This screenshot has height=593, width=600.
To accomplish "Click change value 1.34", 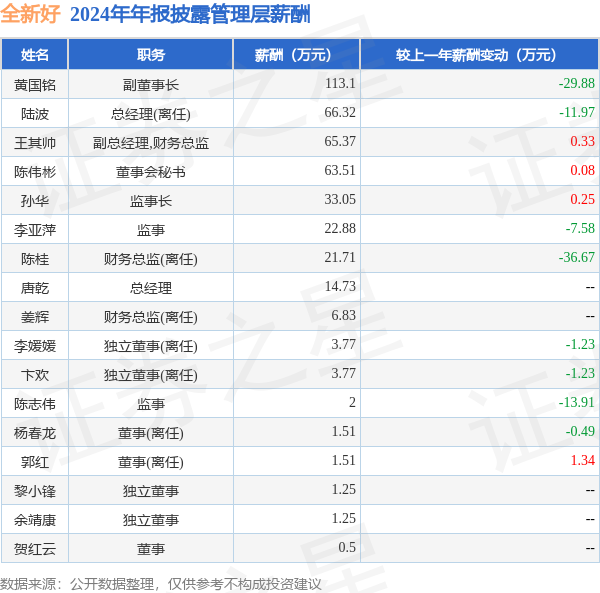I will coord(582,461).
